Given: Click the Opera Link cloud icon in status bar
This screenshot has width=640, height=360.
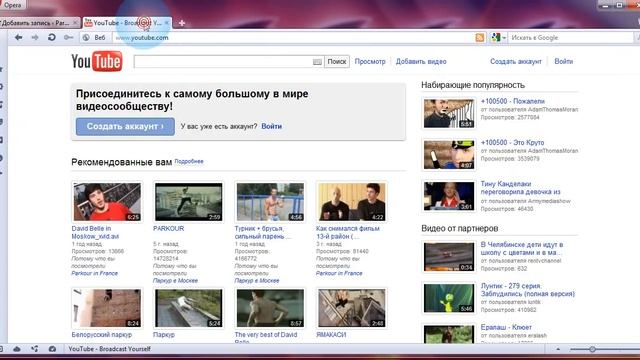Looking at the screenshot, I should click(x=17, y=349).
